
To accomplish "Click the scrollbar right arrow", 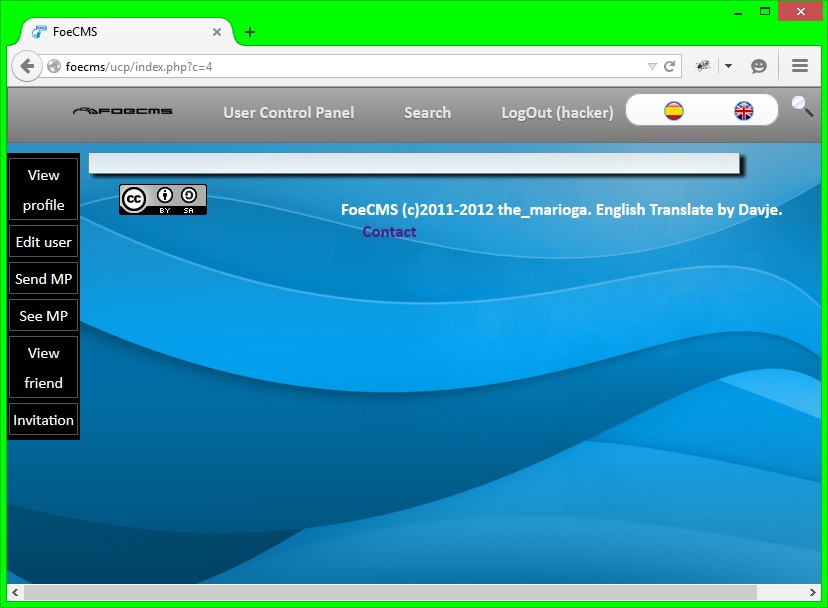I will (813, 593).
